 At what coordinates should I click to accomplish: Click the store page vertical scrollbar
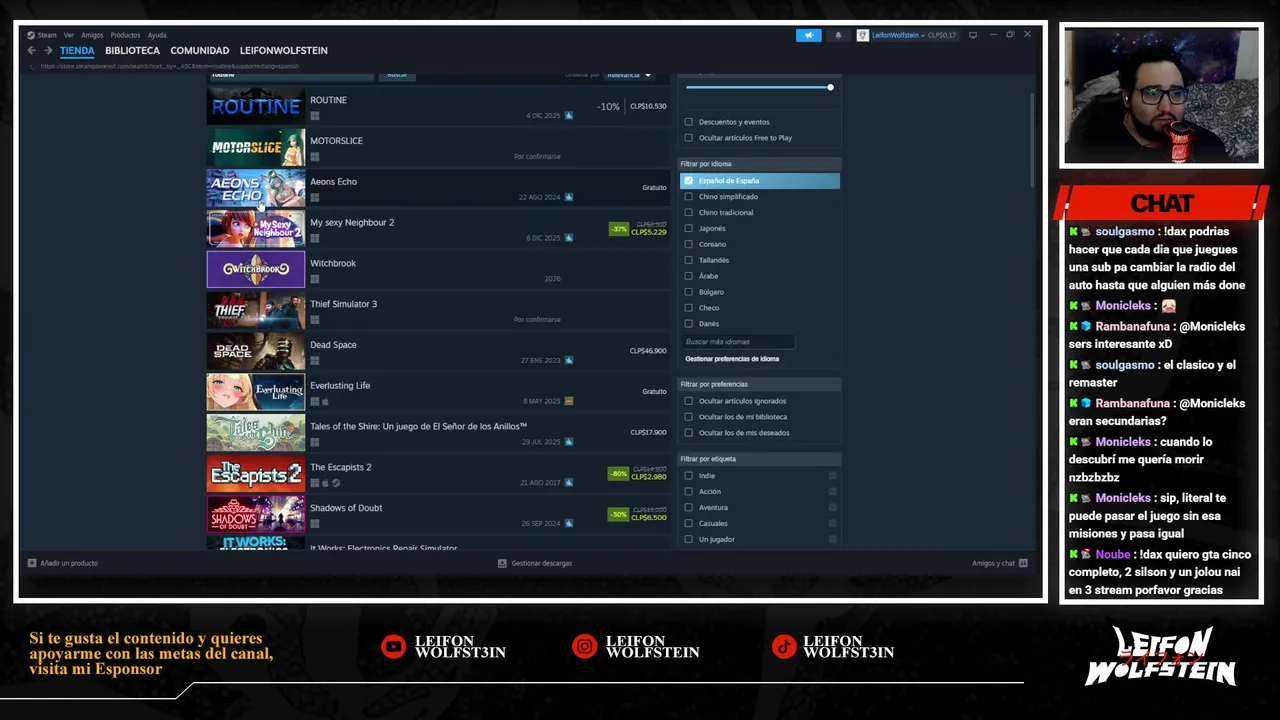point(1033,138)
